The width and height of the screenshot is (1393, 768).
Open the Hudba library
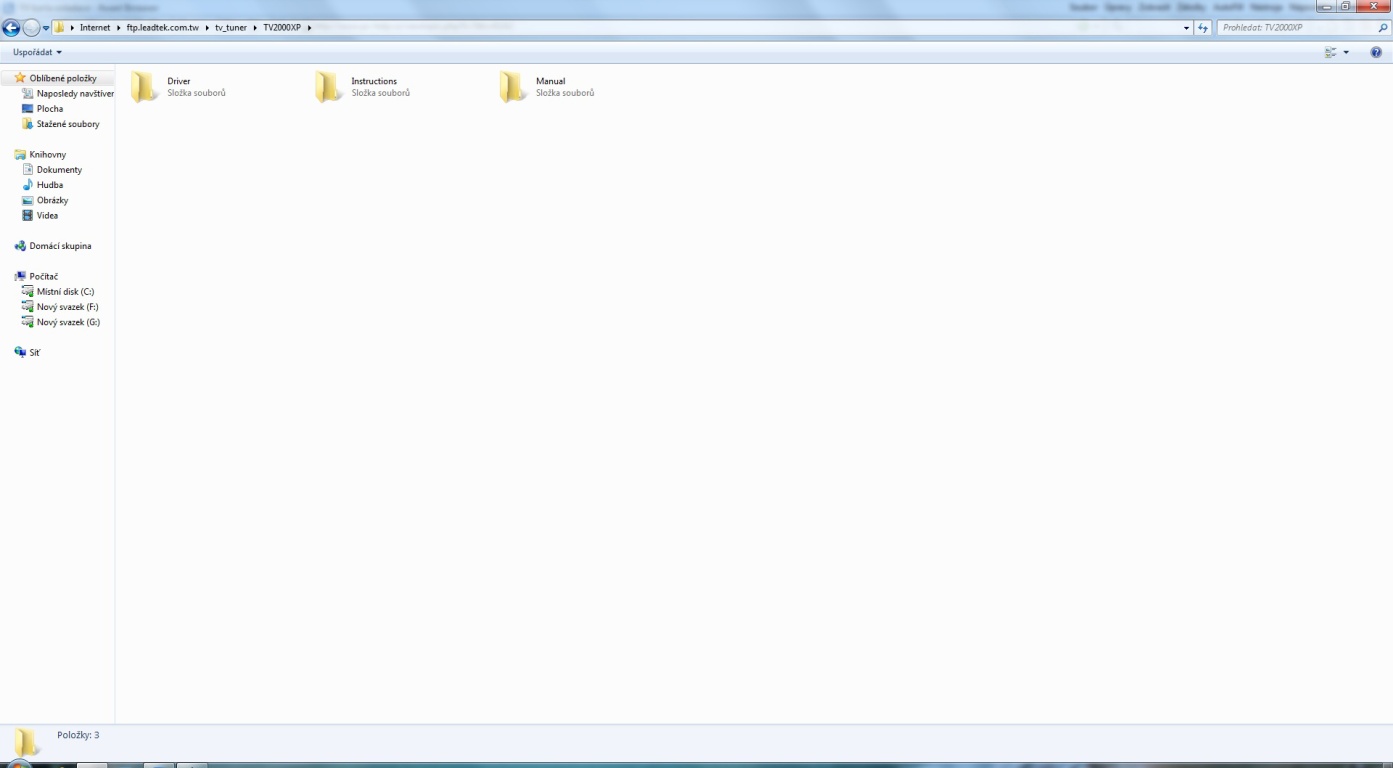pyautogui.click(x=50, y=185)
